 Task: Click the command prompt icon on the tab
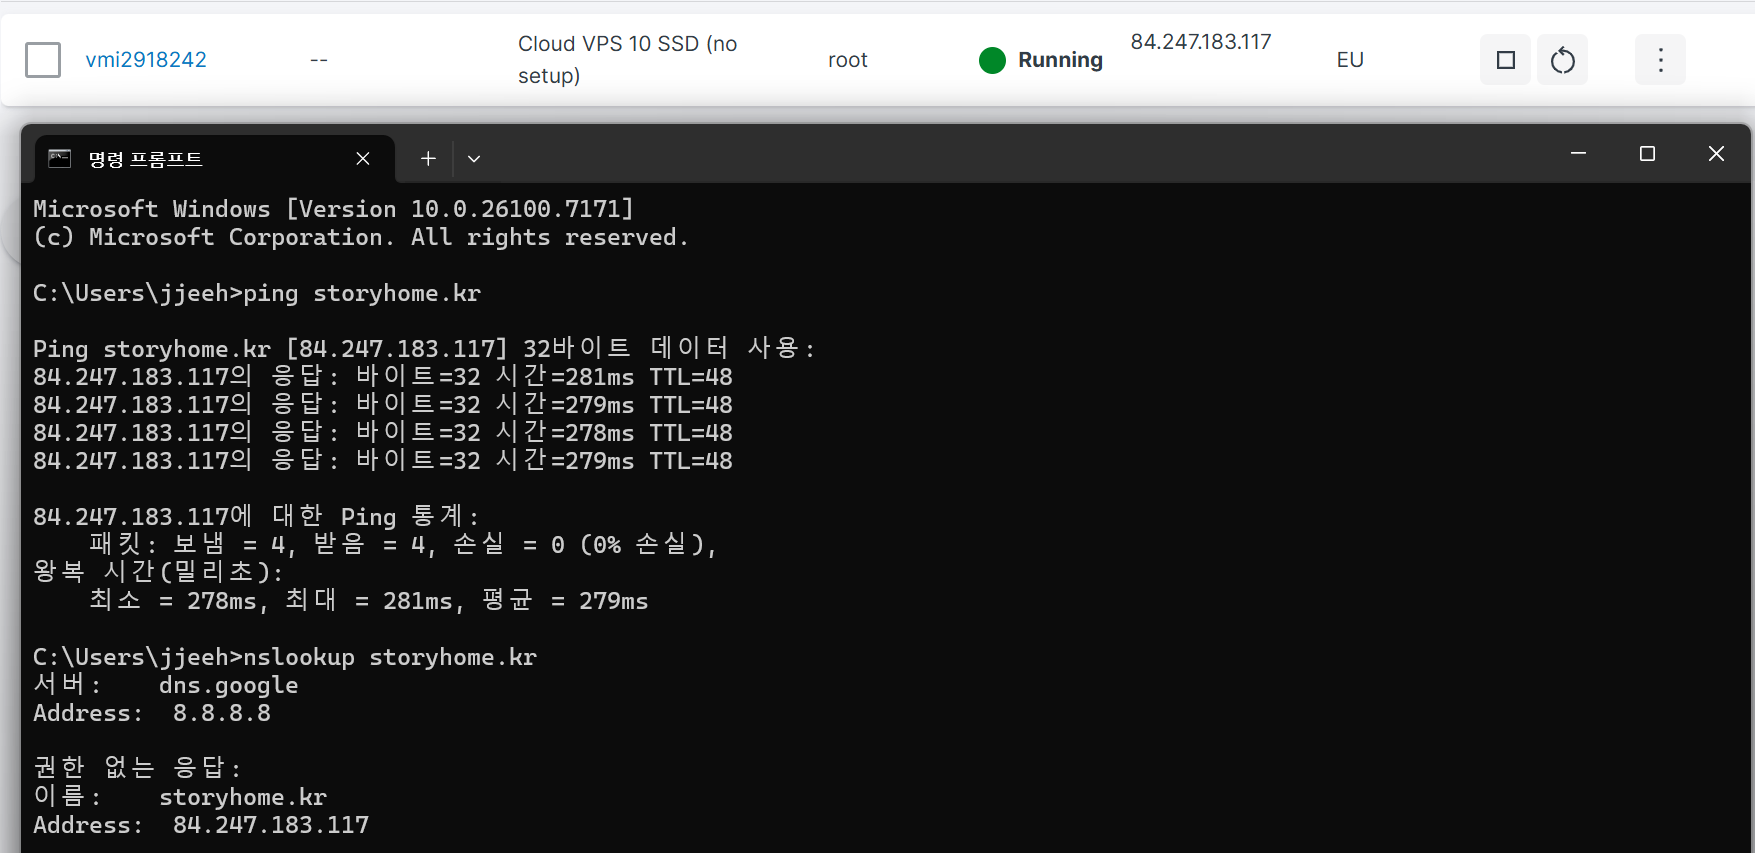(60, 159)
